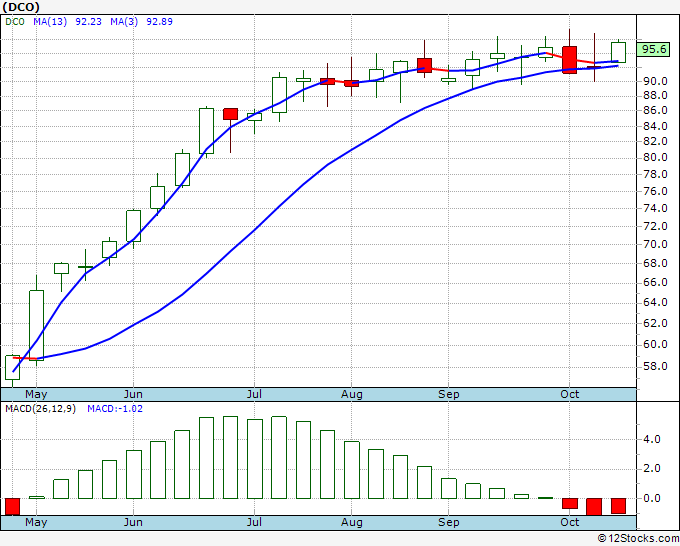The height and width of the screenshot is (546, 680).
Task: Click the last red MACD histogram bar
Action: (618, 506)
